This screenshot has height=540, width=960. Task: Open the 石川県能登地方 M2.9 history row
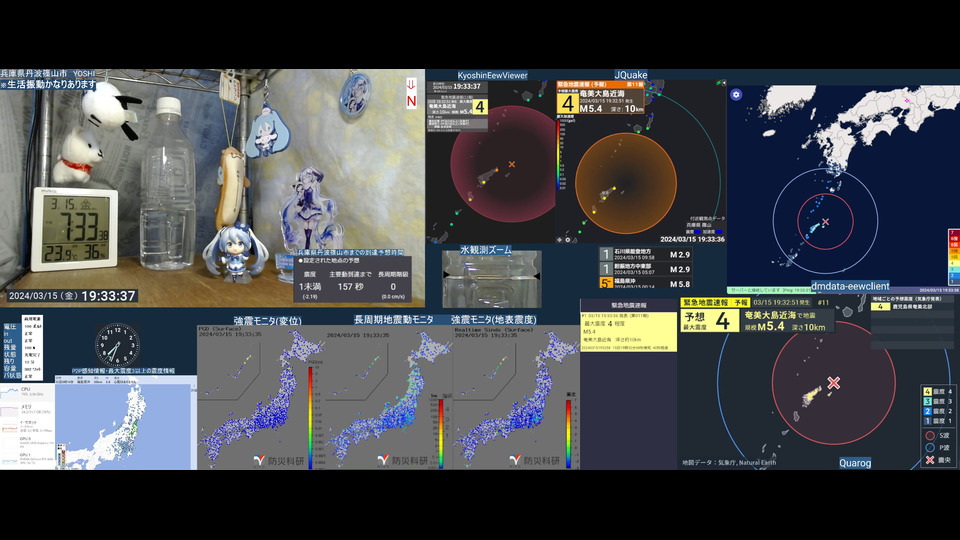click(x=645, y=254)
